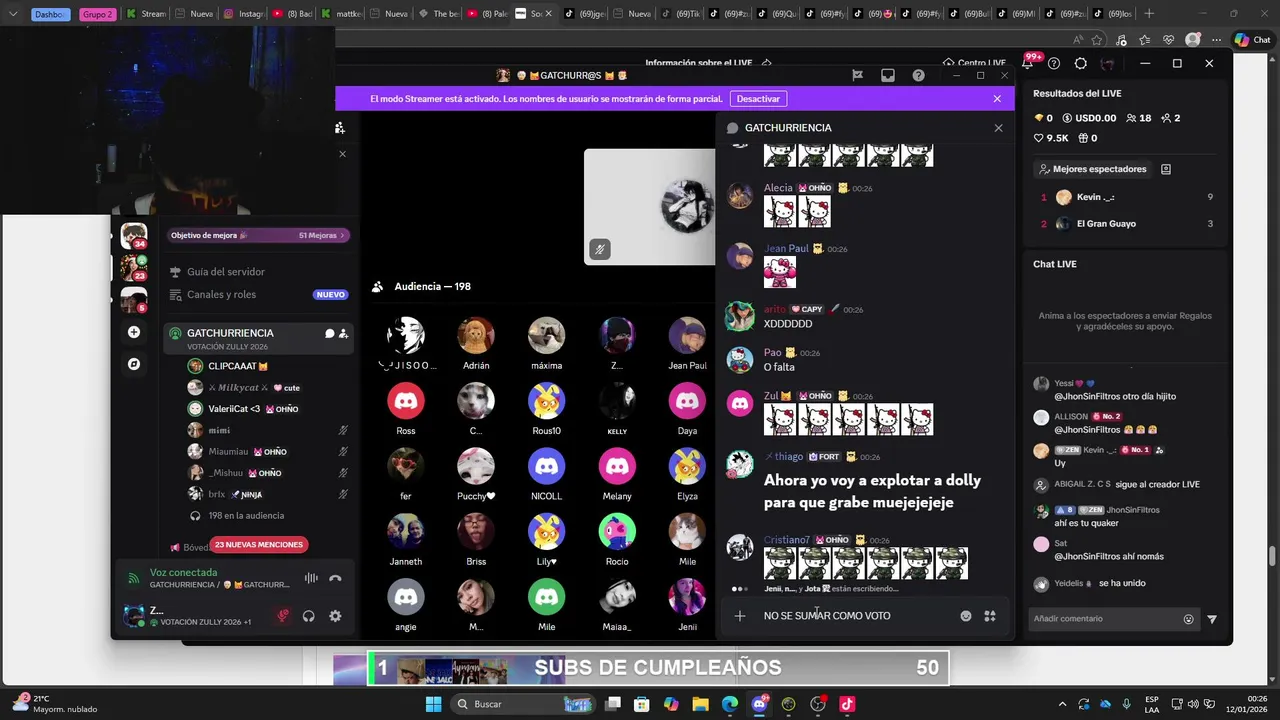Open server icon with 34 badge
This screenshot has width=1280, height=720.
(133, 236)
